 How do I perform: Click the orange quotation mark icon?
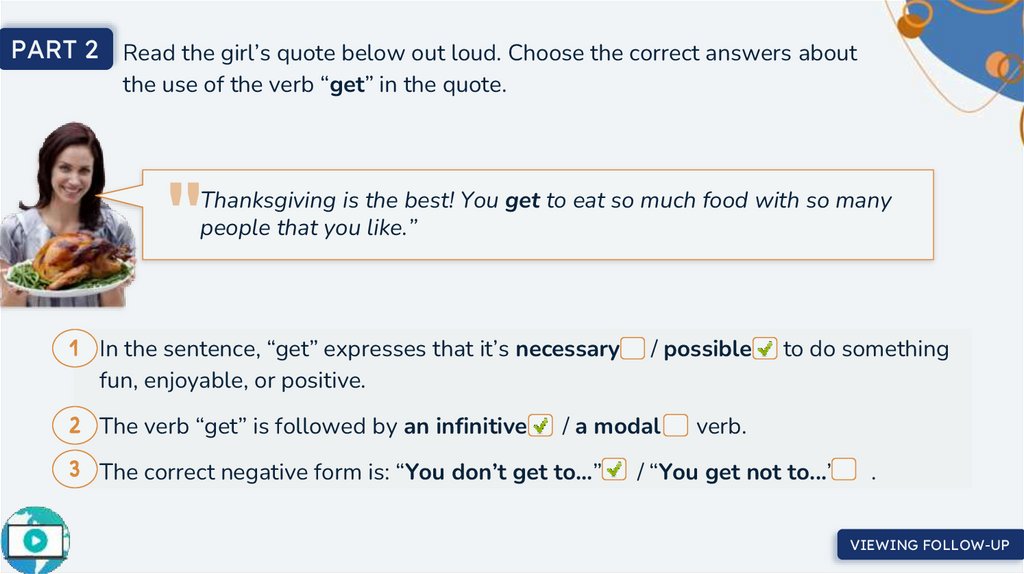coord(184,196)
